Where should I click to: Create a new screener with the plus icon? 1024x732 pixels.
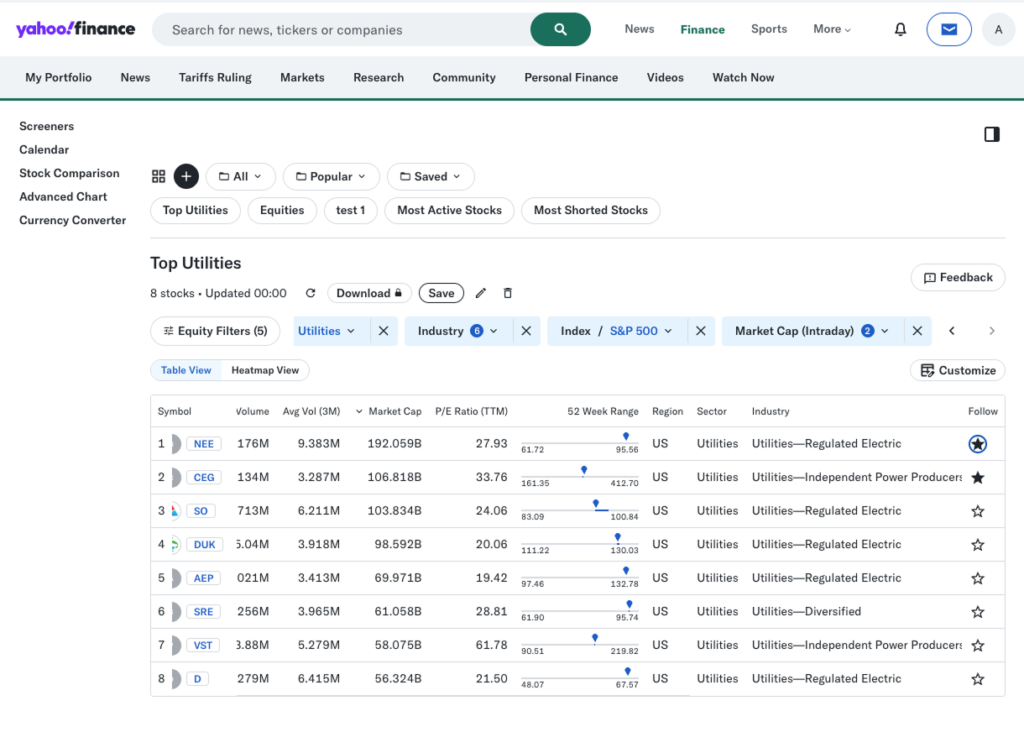tap(186, 176)
